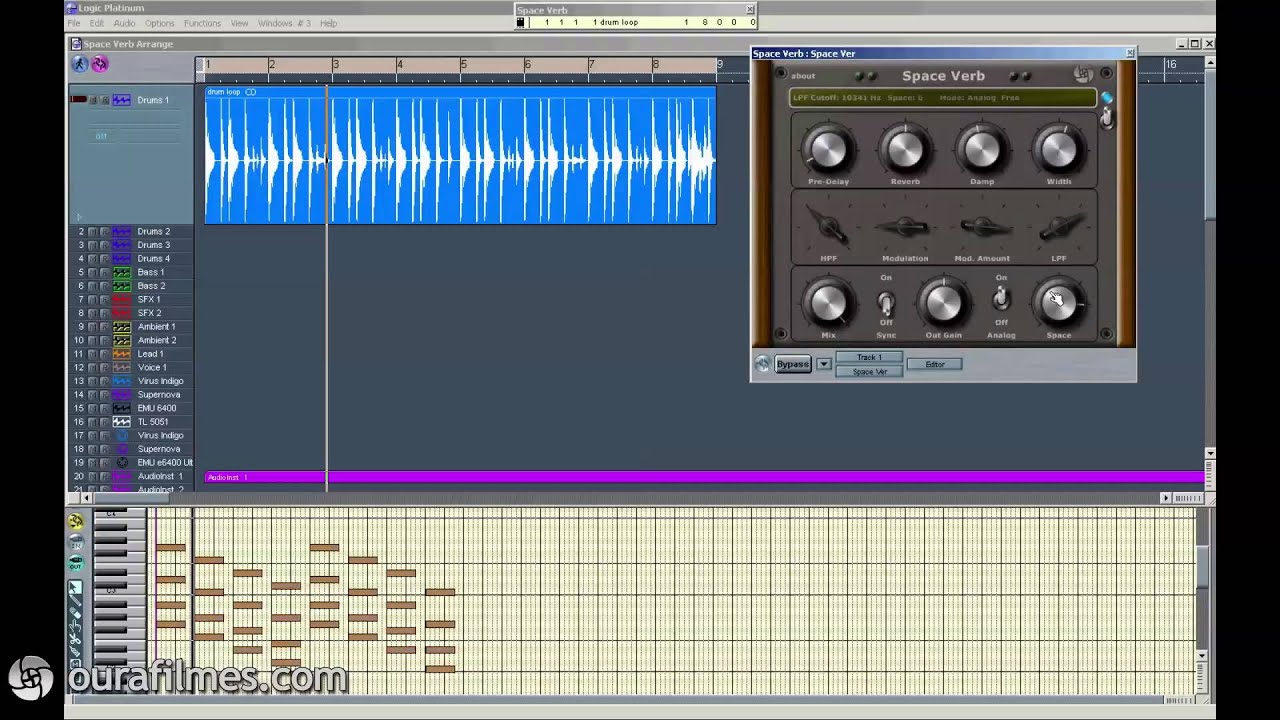Open the Edit menu
Screen dimensions: 1280x720
(96, 23)
